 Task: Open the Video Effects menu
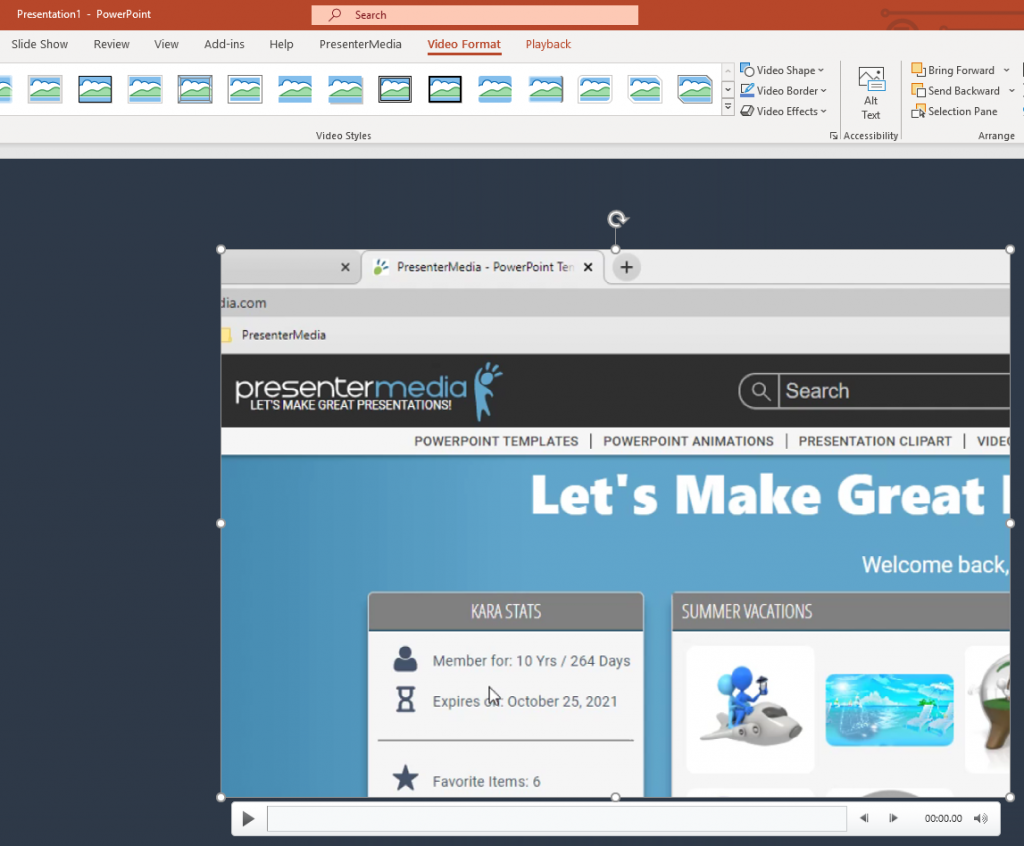[x=784, y=111]
